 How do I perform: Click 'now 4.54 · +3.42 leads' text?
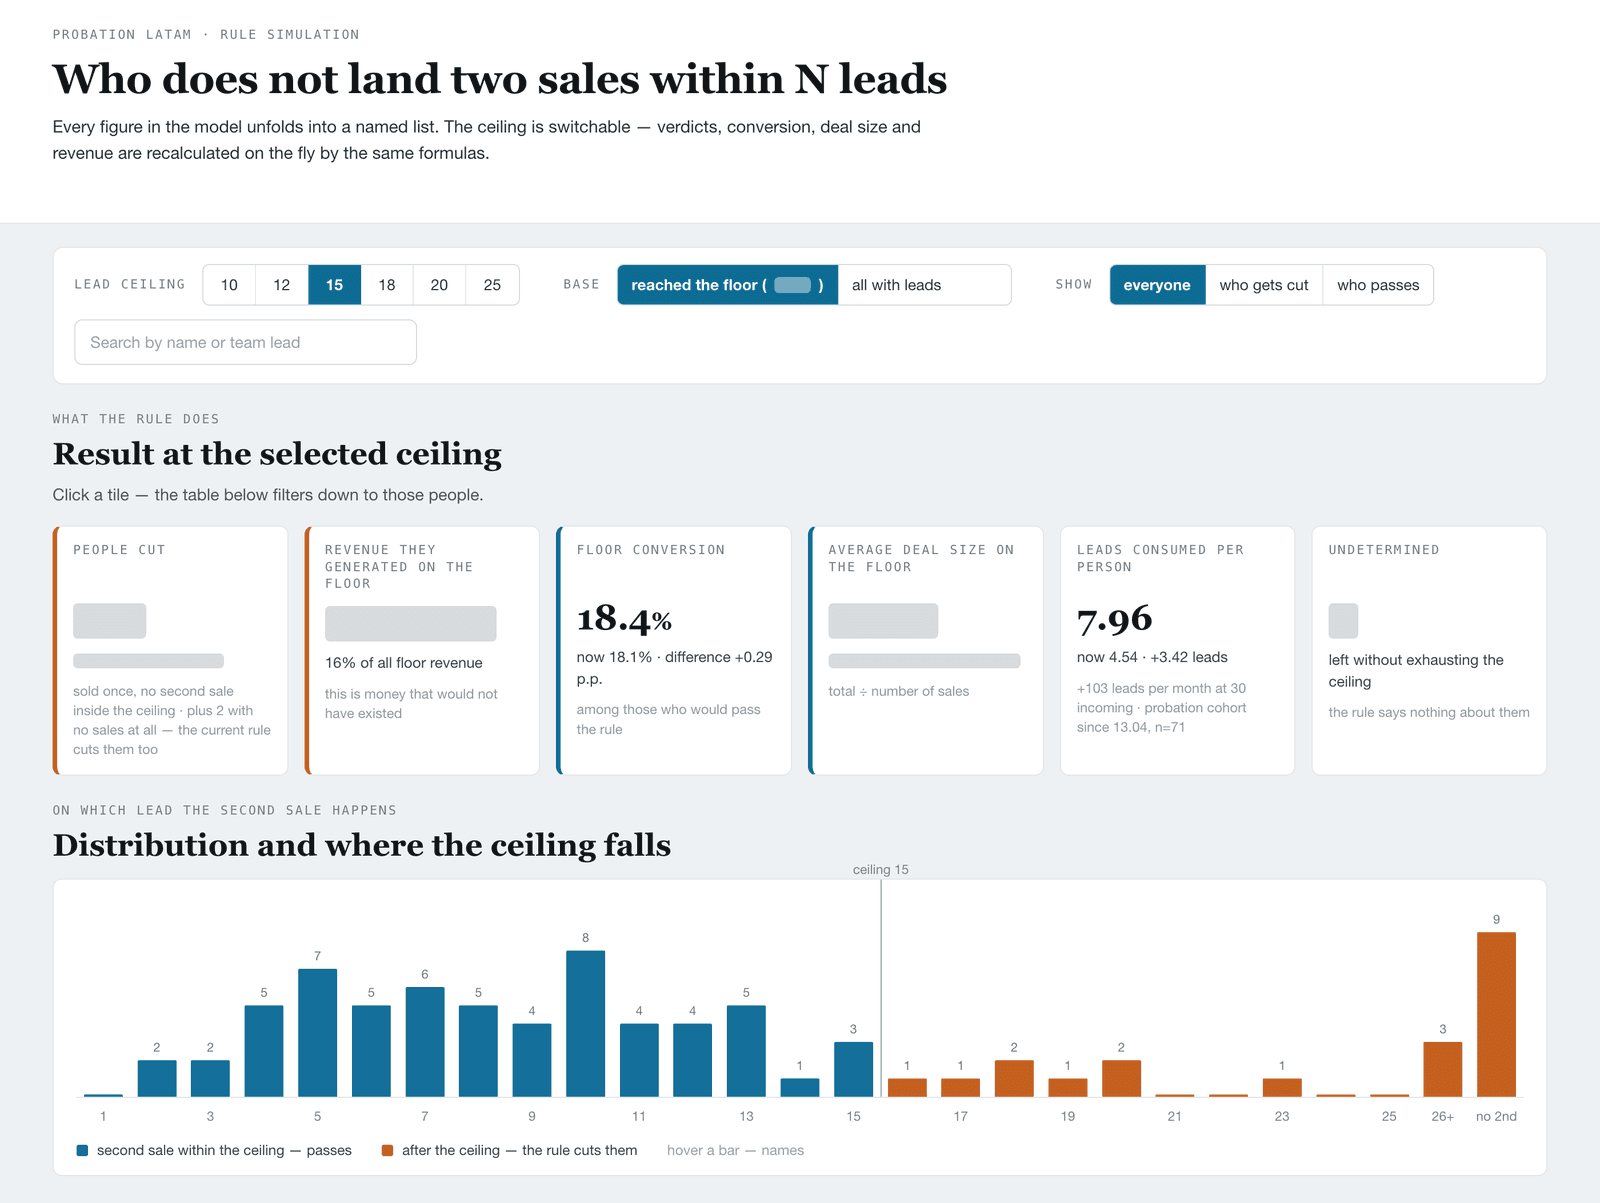[x=1152, y=657]
